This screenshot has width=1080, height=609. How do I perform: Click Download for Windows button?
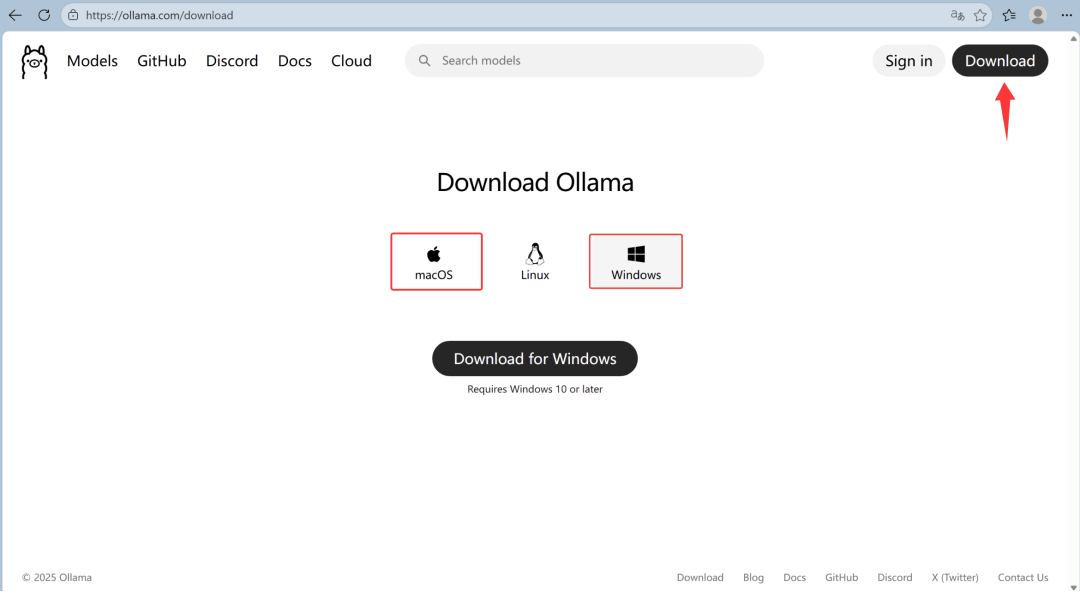[x=534, y=358]
